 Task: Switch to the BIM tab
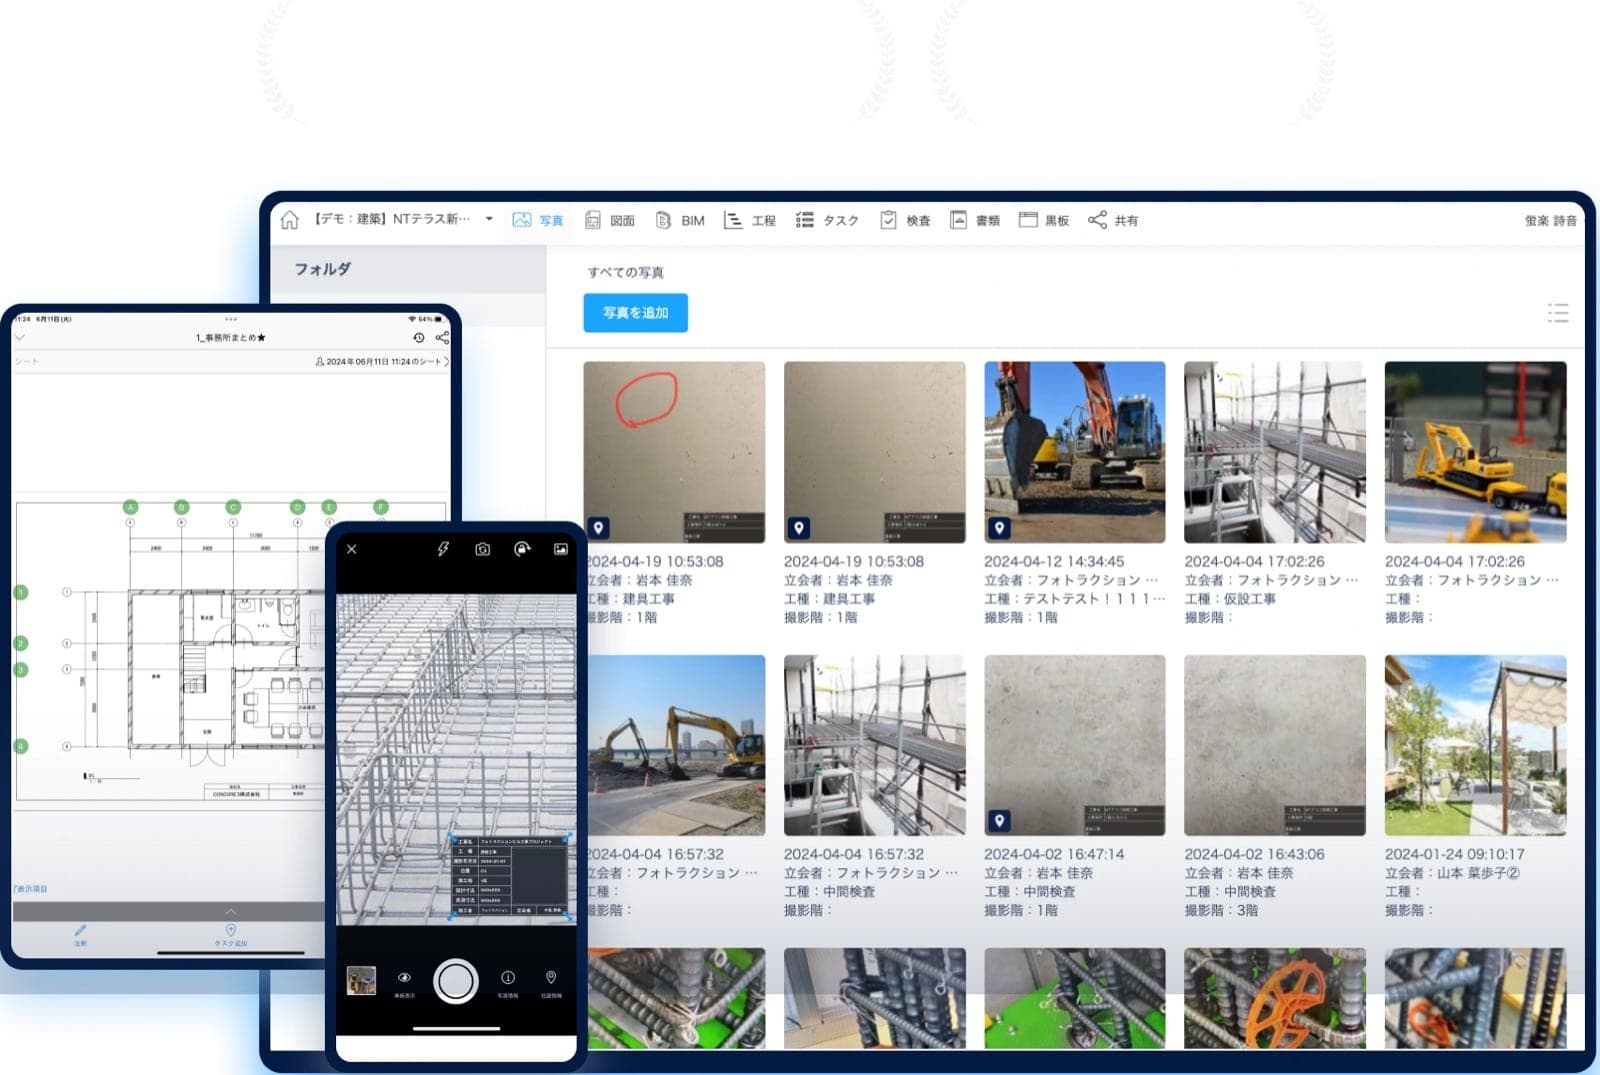click(680, 220)
